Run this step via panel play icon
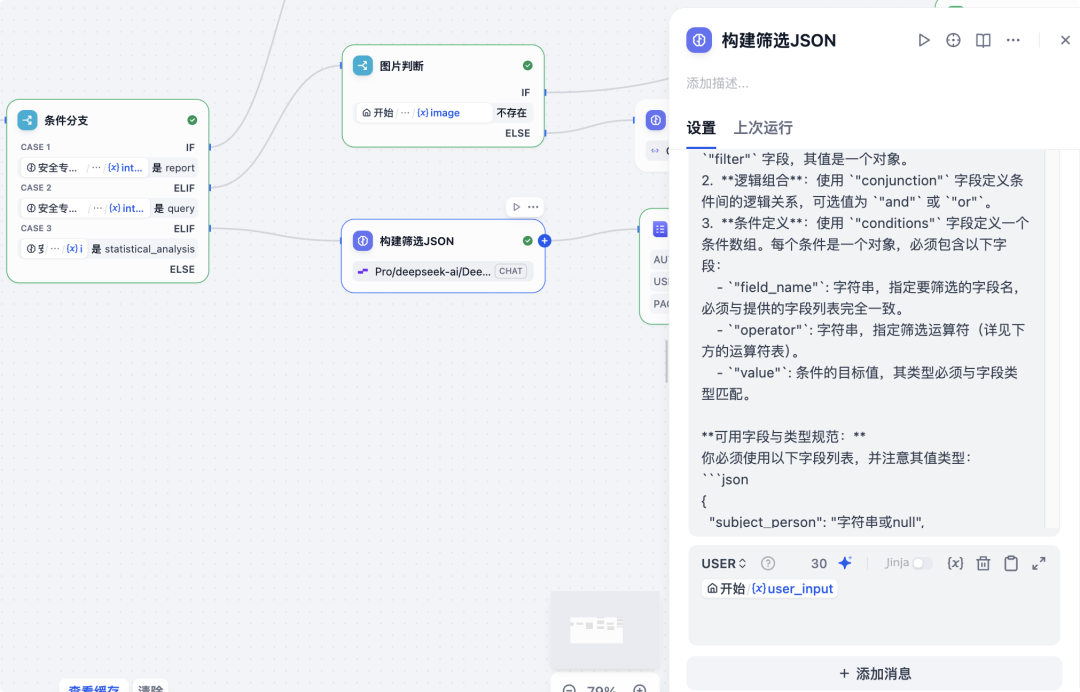1080x692 pixels. (x=924, y=41)
